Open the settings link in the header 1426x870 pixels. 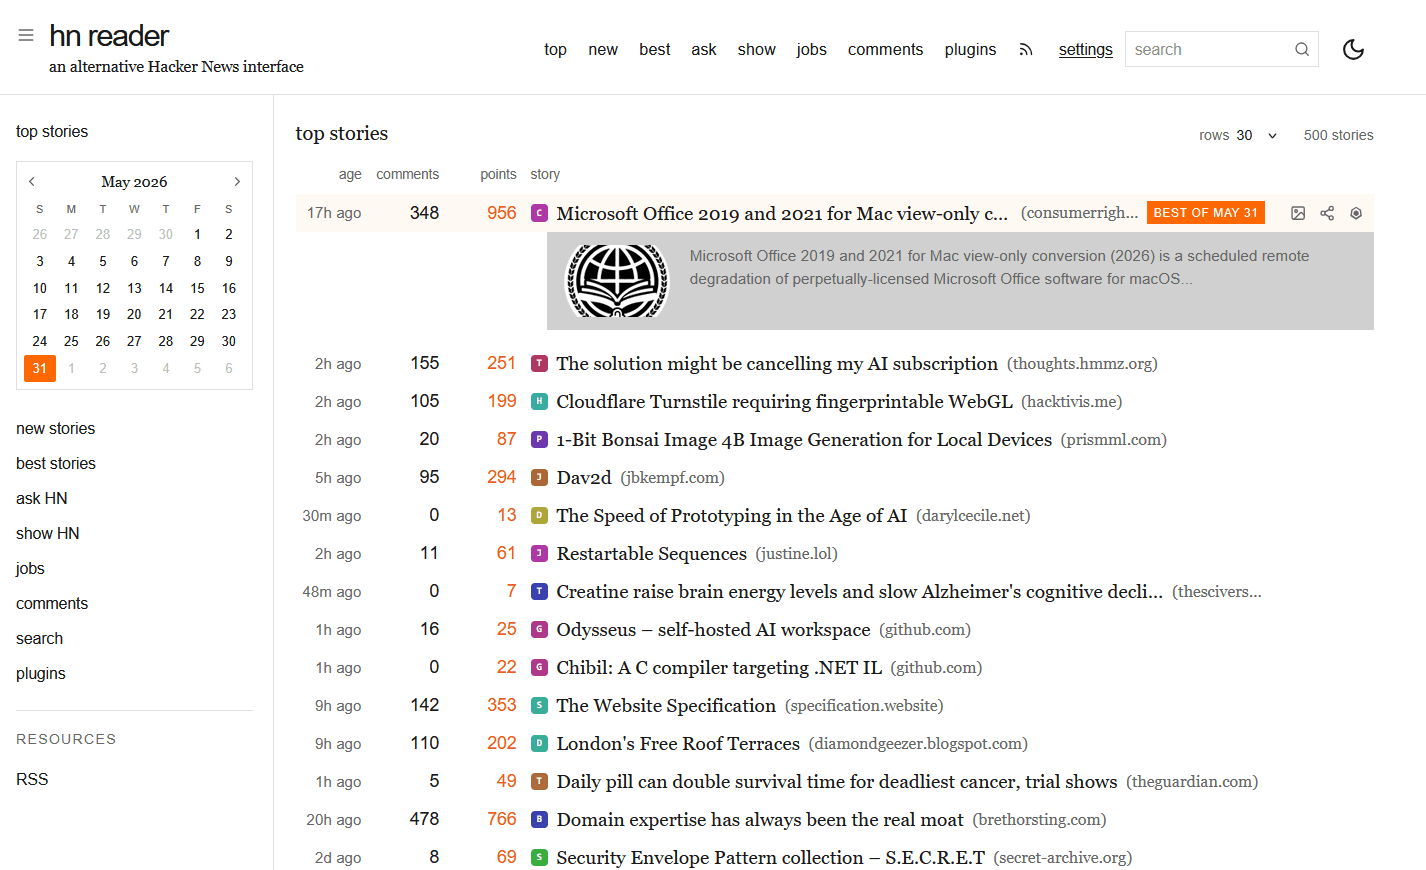point(1086,49)
